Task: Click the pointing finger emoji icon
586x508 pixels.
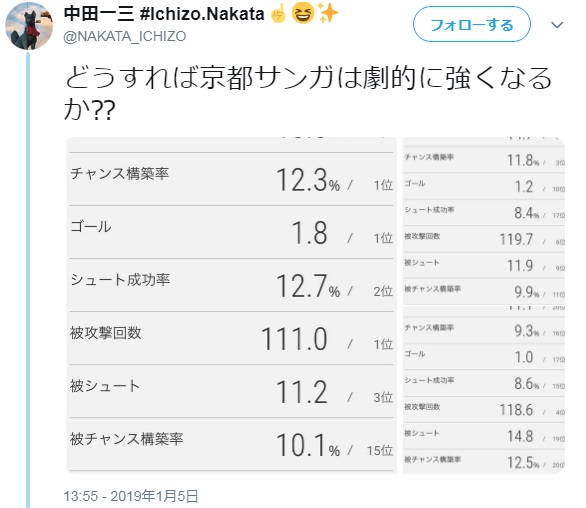Action: [278, 14]
